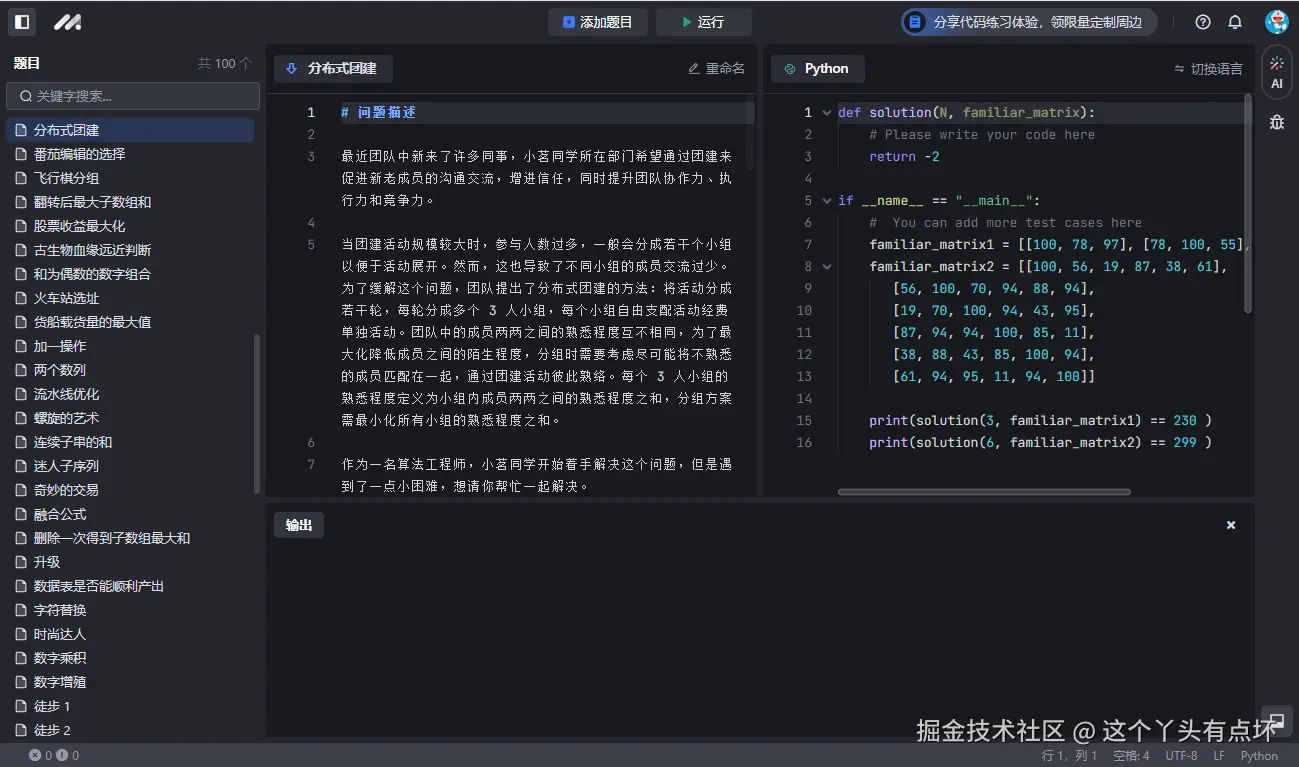Click the Python language tab
Image resolution: width=1299 pixels, height=767 pixels.
click(x=817, y=68)
